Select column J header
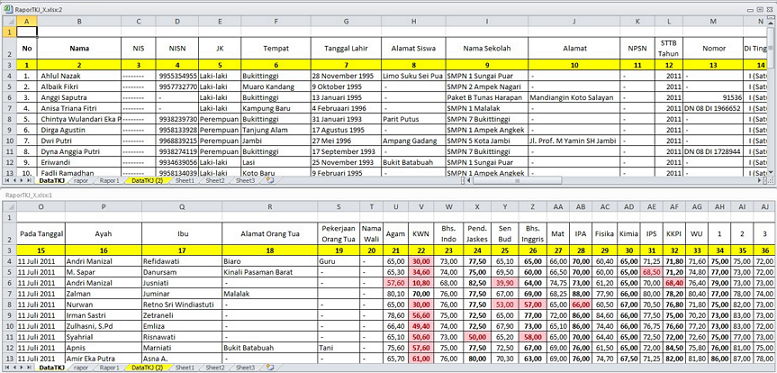 pyautogui.click(x=574, y=21)
